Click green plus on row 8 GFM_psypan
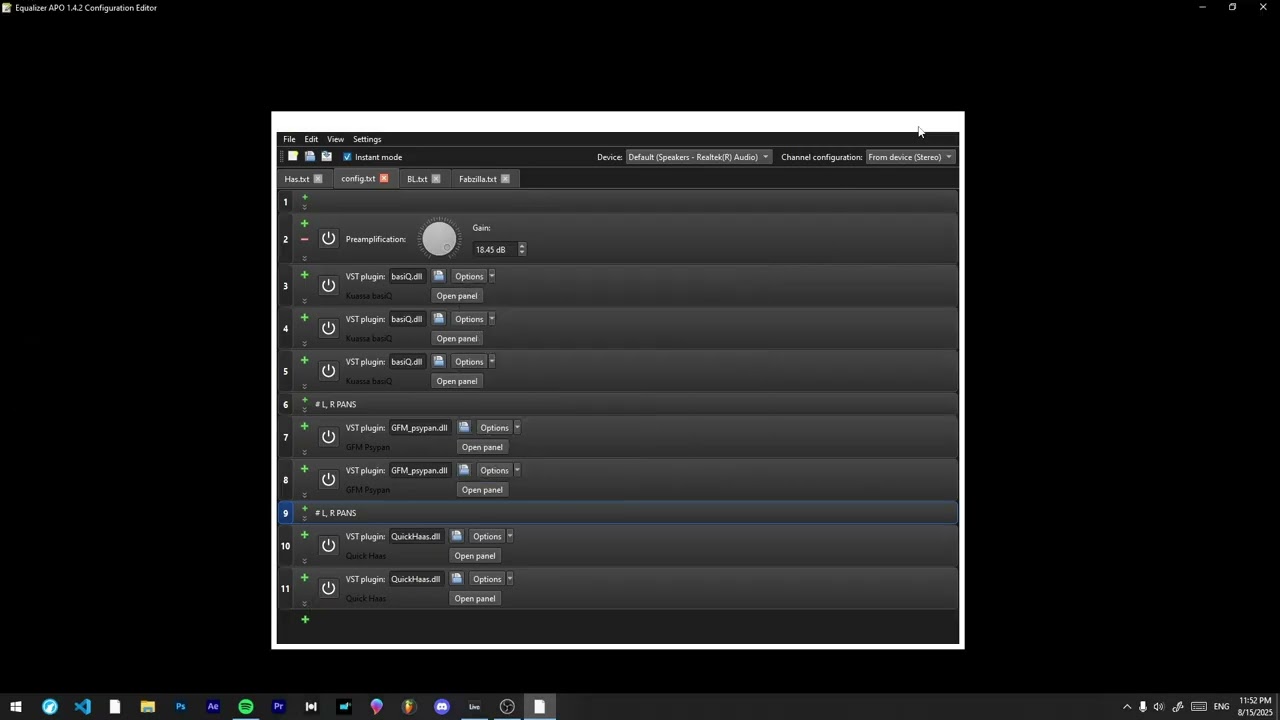 click(x=305, y=469)
